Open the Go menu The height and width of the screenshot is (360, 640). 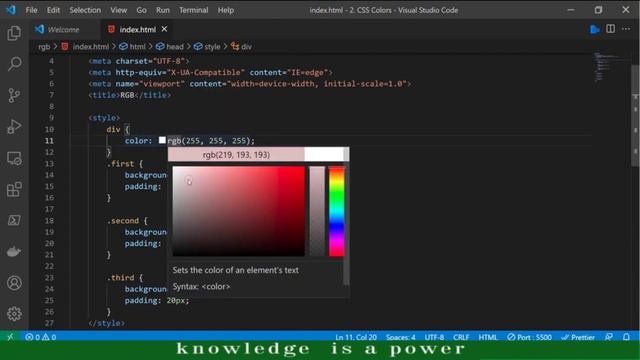pyautogui.click(x=141, y=10)
